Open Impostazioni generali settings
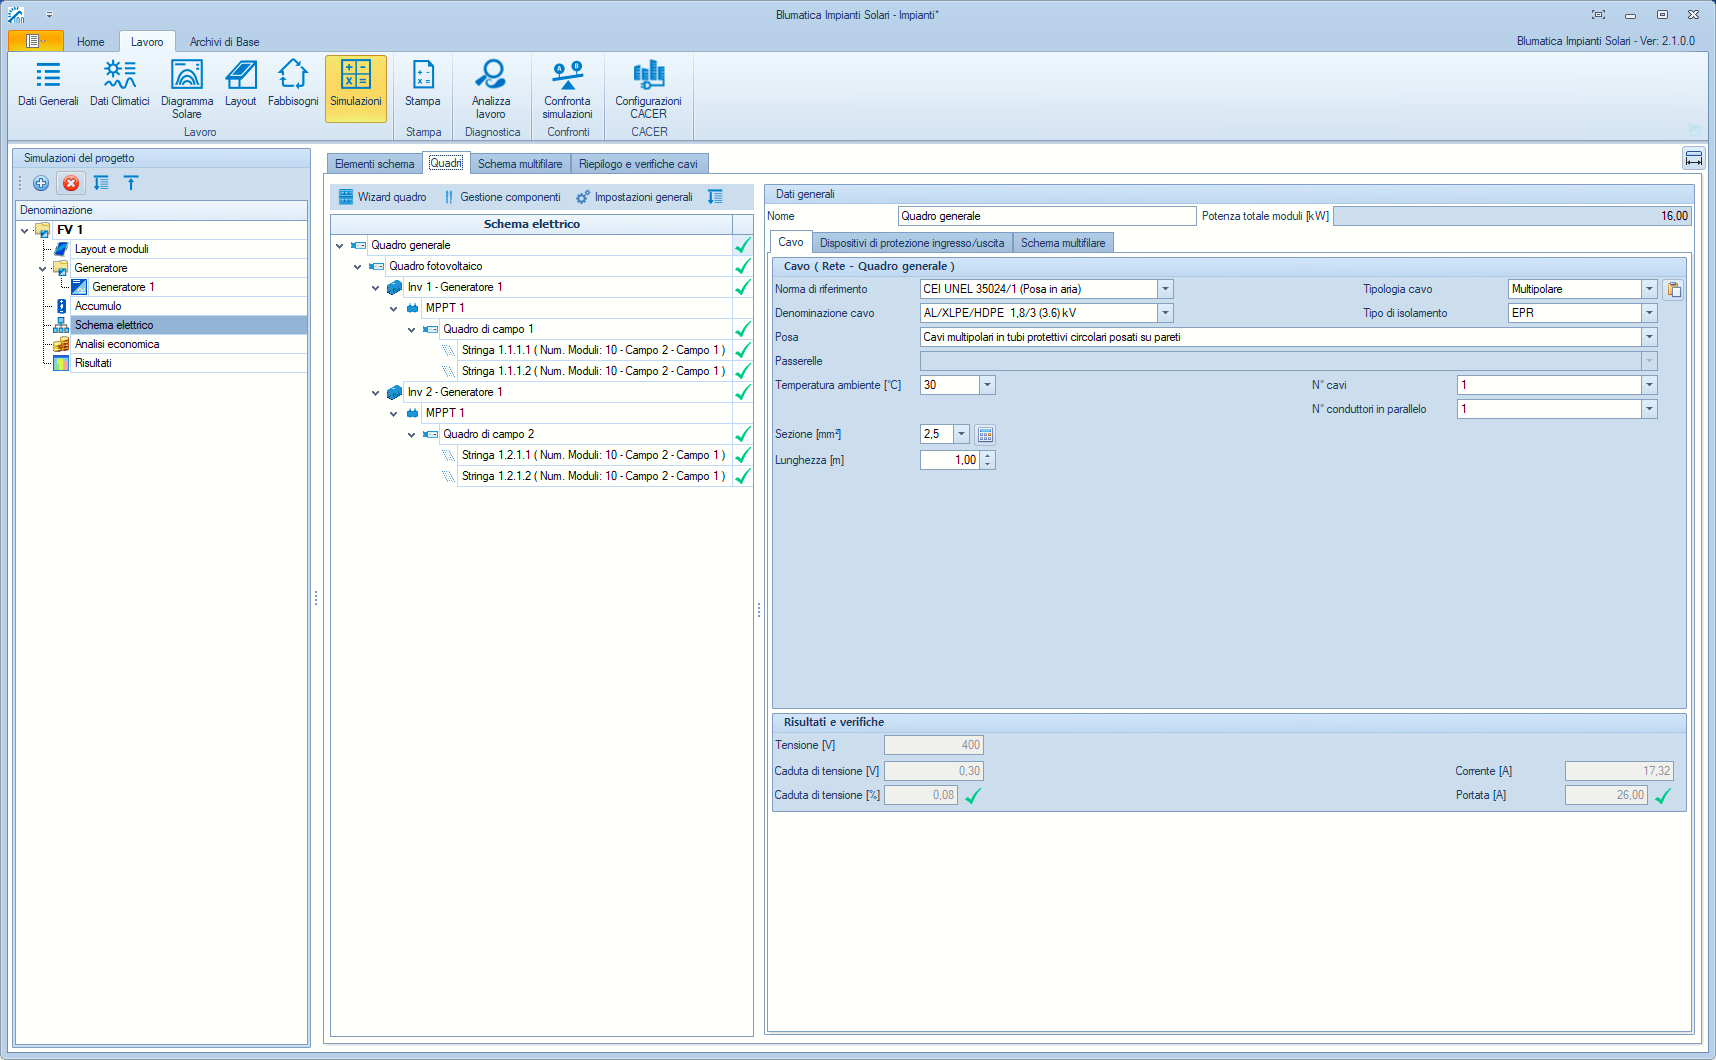 634,197
